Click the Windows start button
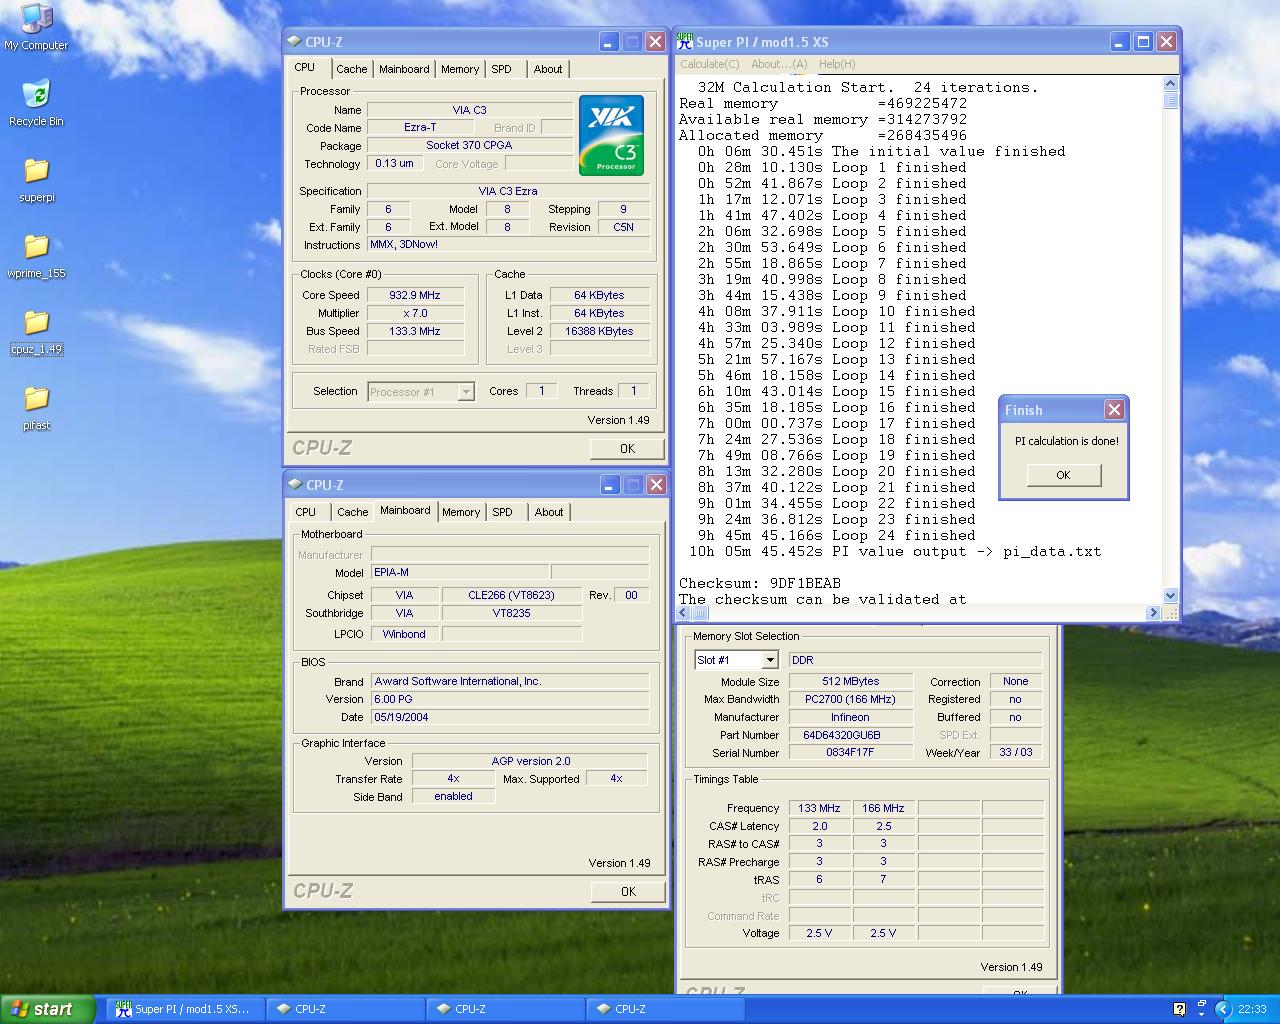This screenshot has height=1024, width=1280. pos(47,1009)
